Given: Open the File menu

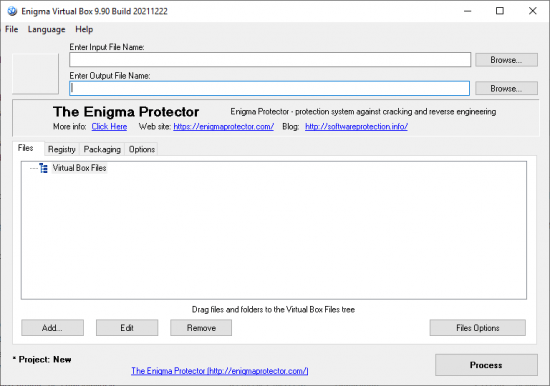Looking at the screenshot, I should click(x=12, y=29).
